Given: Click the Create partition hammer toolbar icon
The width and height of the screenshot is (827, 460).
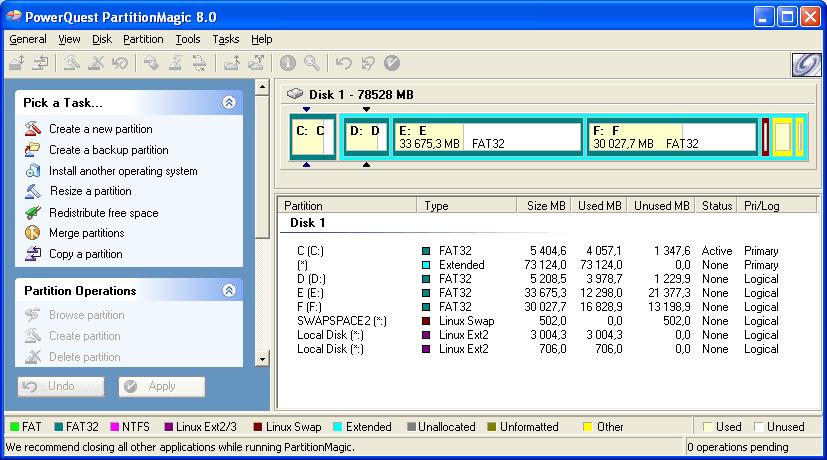Looking at the screenshot, I should point(72,63).
